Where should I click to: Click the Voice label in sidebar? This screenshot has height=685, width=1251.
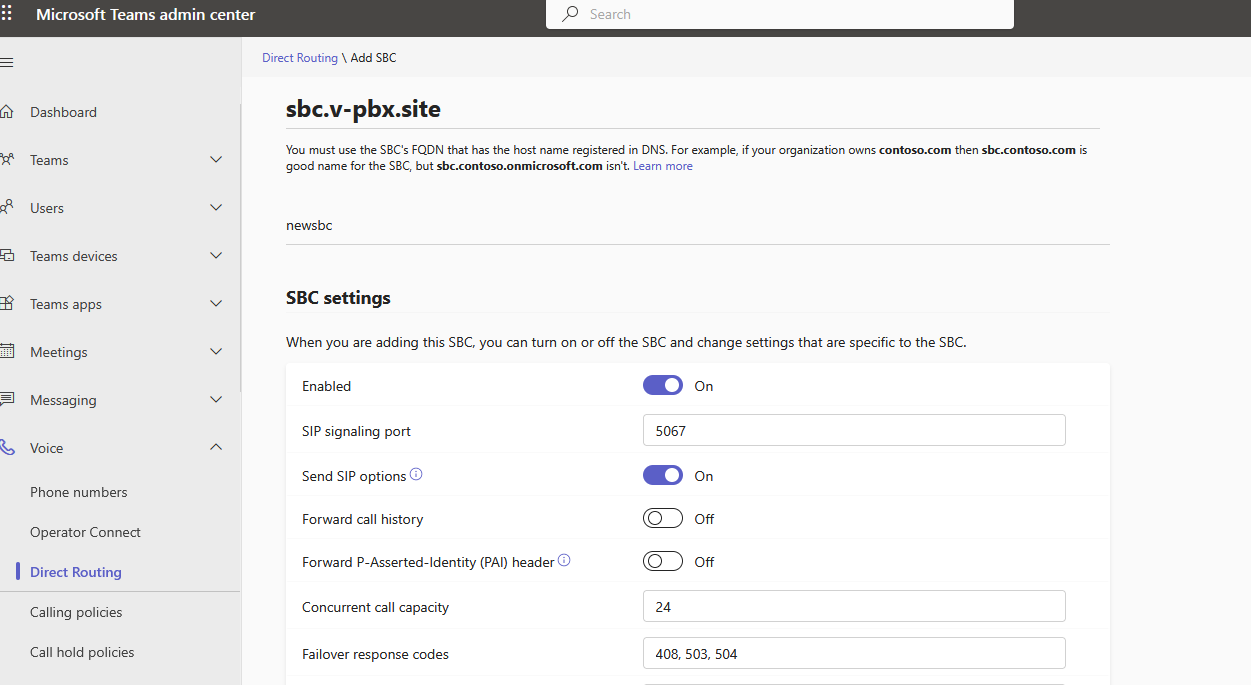(x=46, y=448)
